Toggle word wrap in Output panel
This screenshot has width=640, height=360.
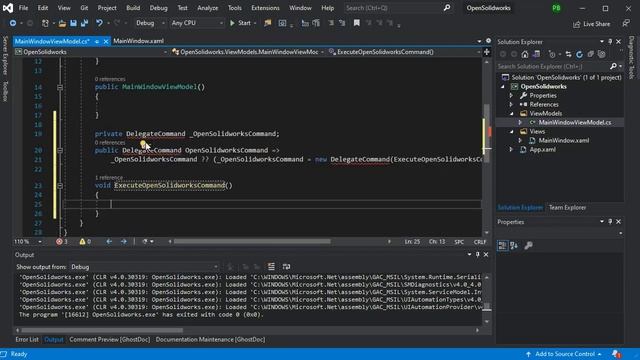click(x=287, y=267)
